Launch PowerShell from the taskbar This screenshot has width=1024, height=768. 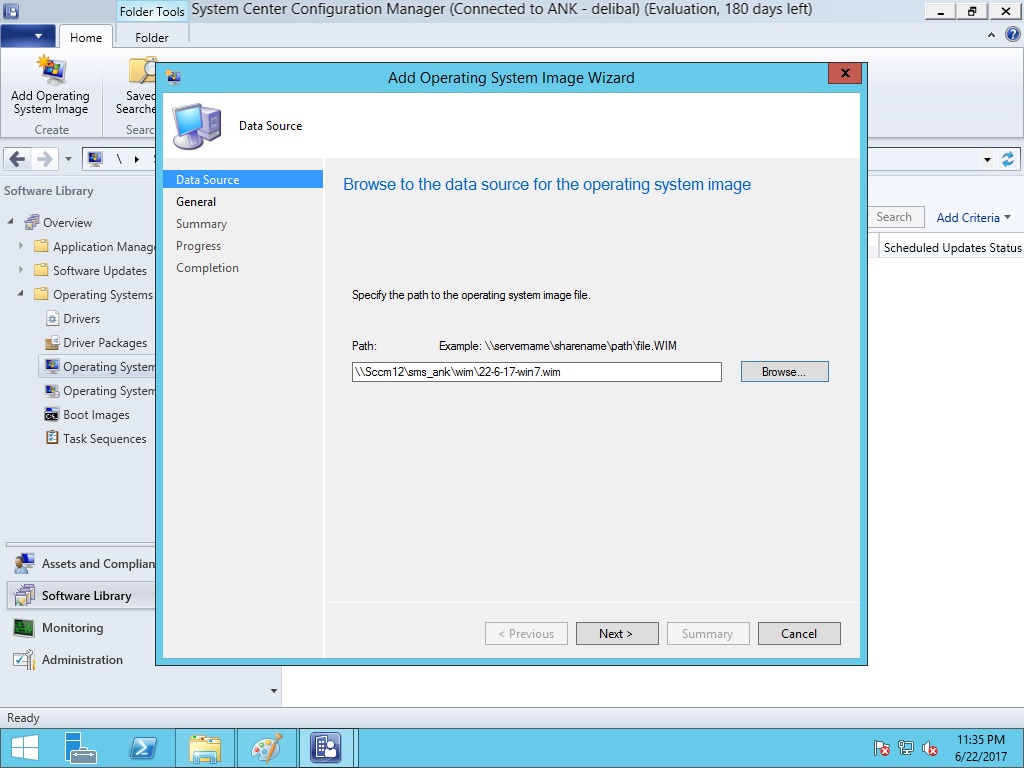[x=143, y=748]
